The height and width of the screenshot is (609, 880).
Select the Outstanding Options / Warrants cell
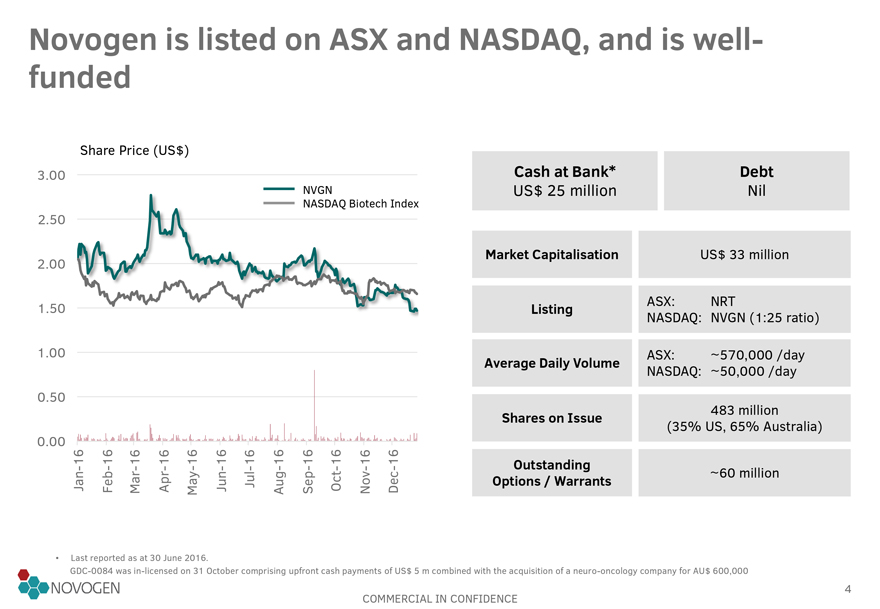point(552,472)
